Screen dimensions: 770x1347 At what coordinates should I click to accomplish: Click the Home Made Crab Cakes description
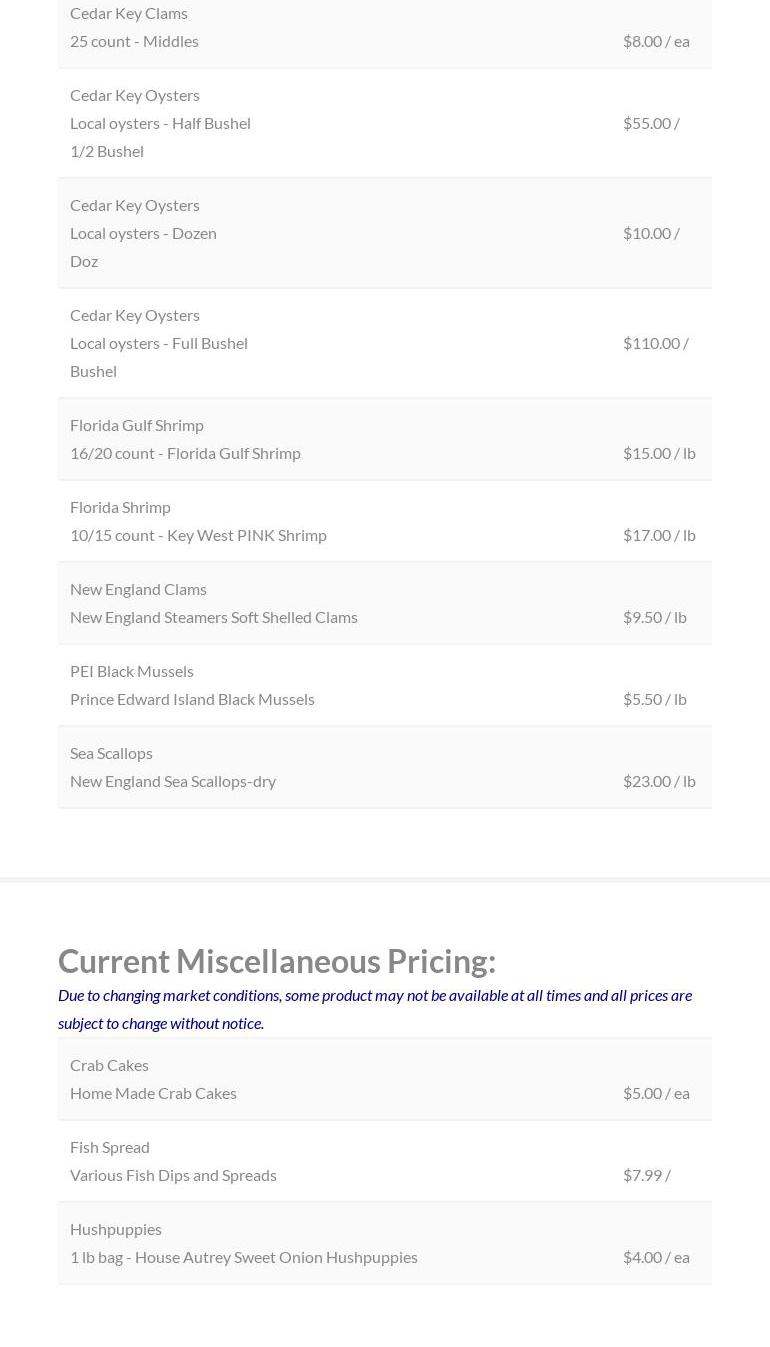pyautogui.click(x=153, y=1093)
